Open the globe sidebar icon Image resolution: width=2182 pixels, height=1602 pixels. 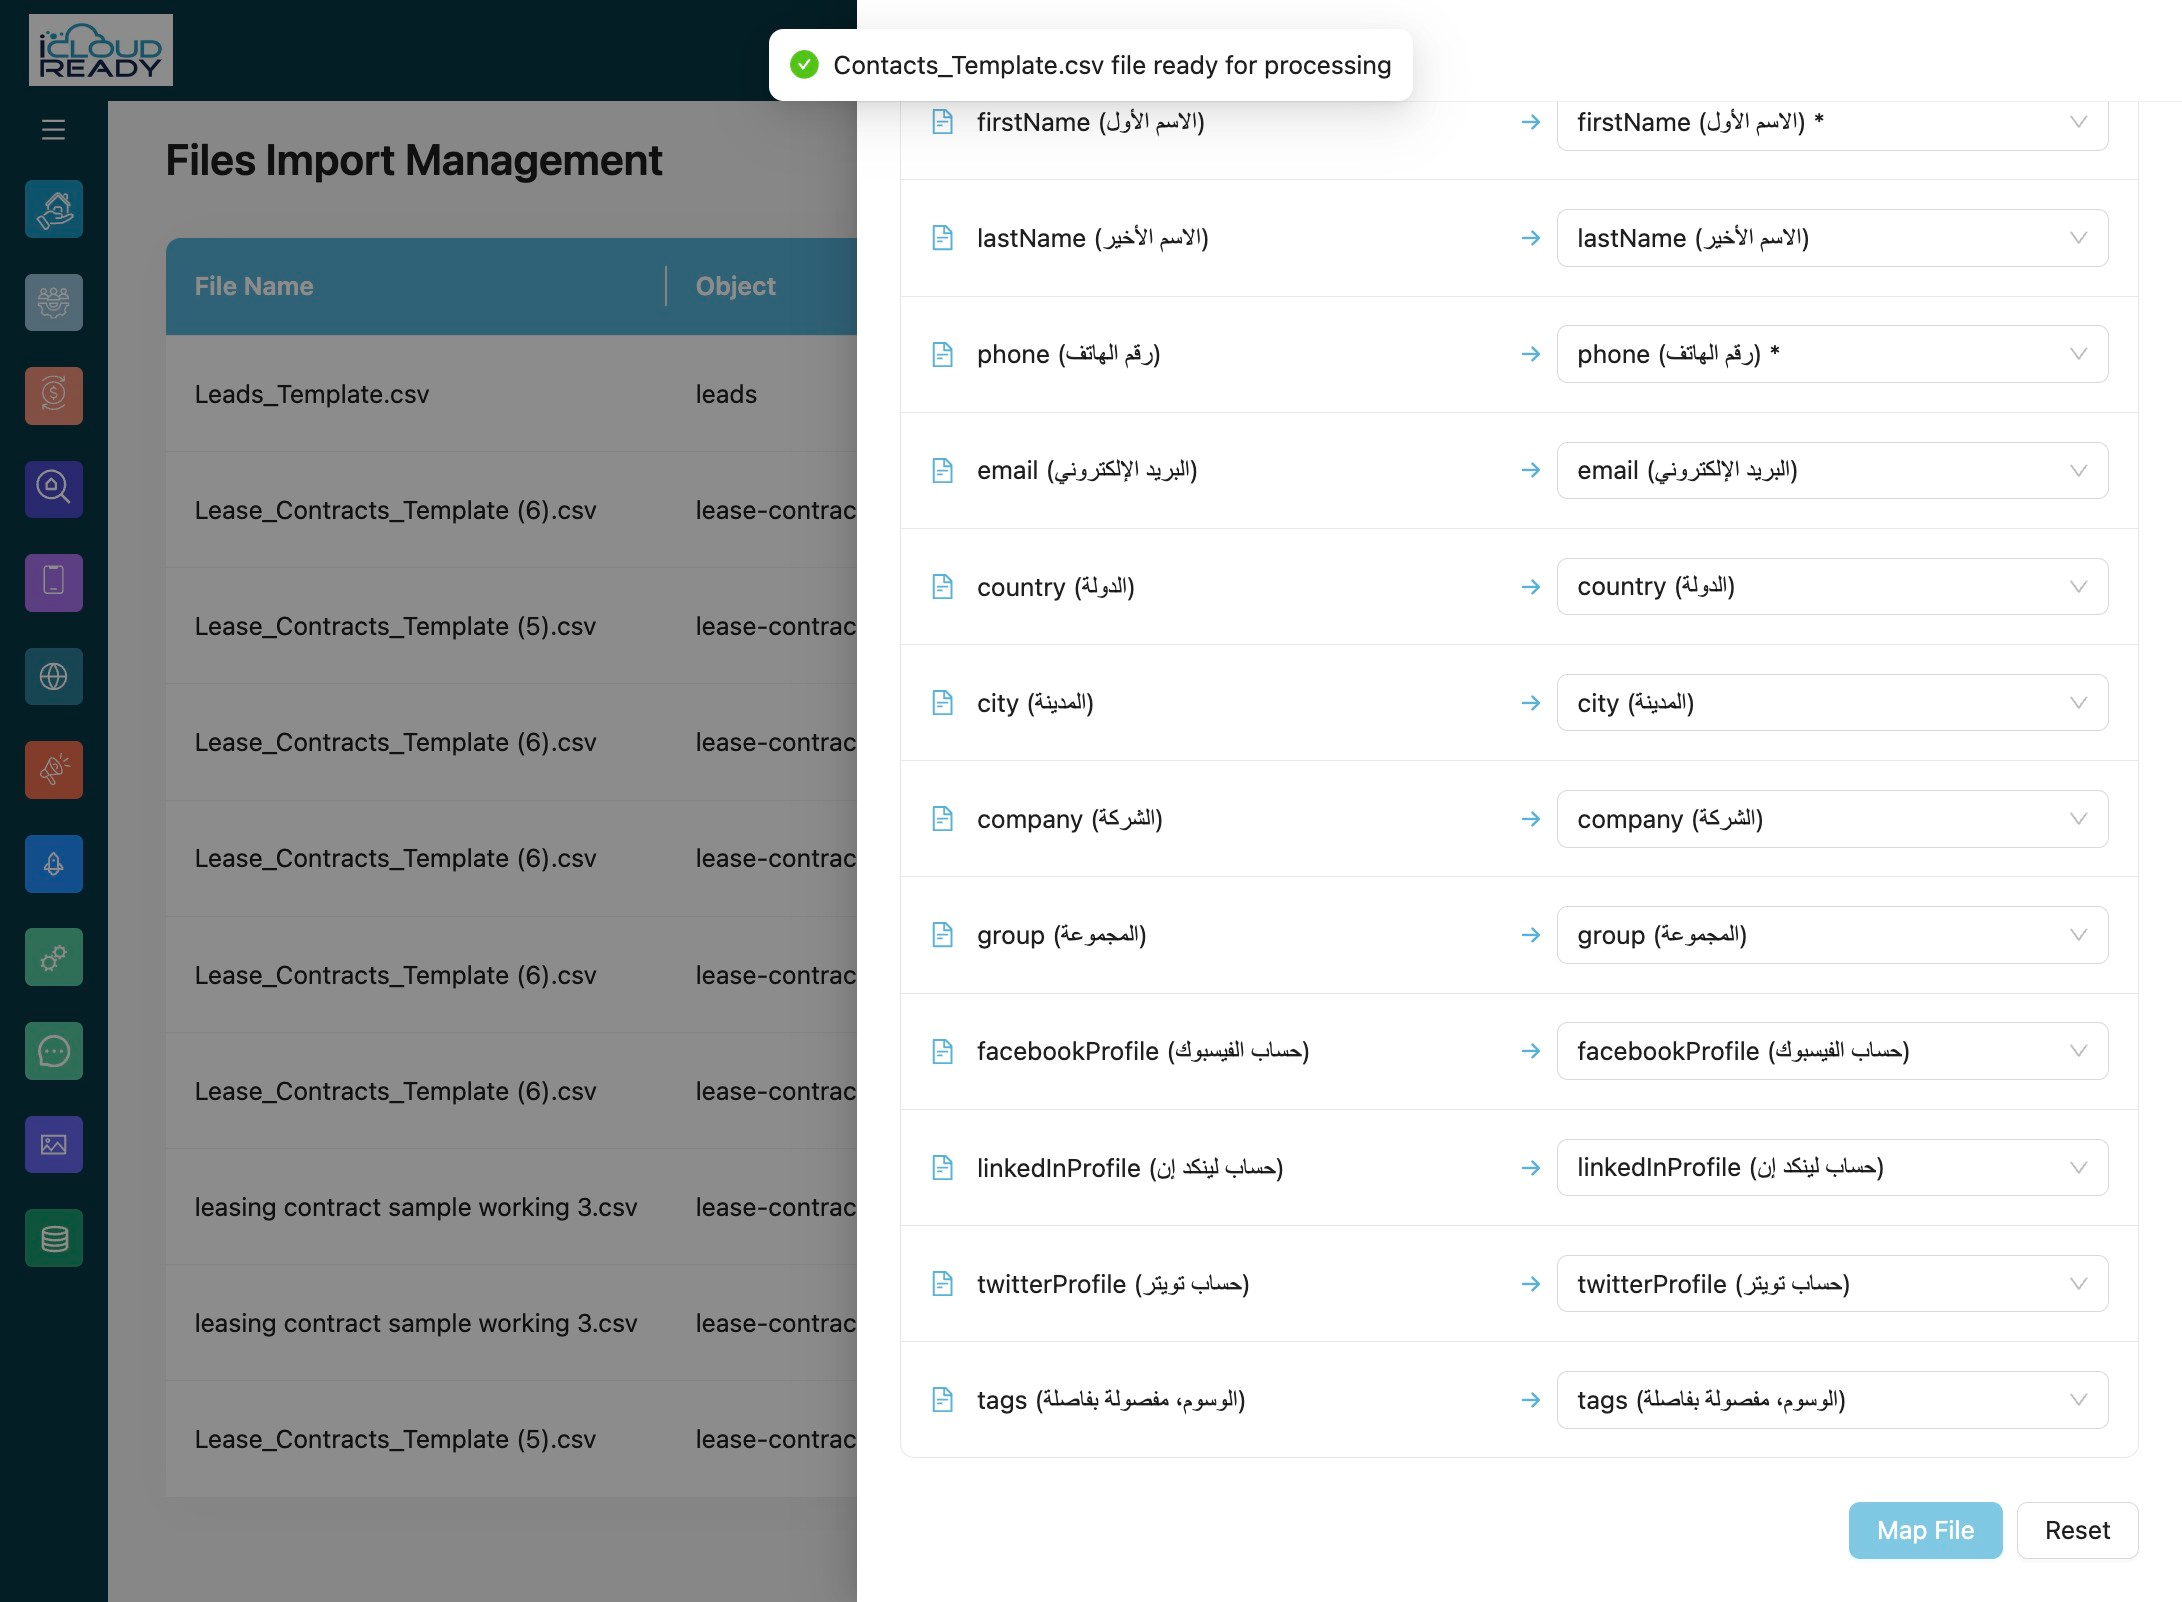pos(54,676)
